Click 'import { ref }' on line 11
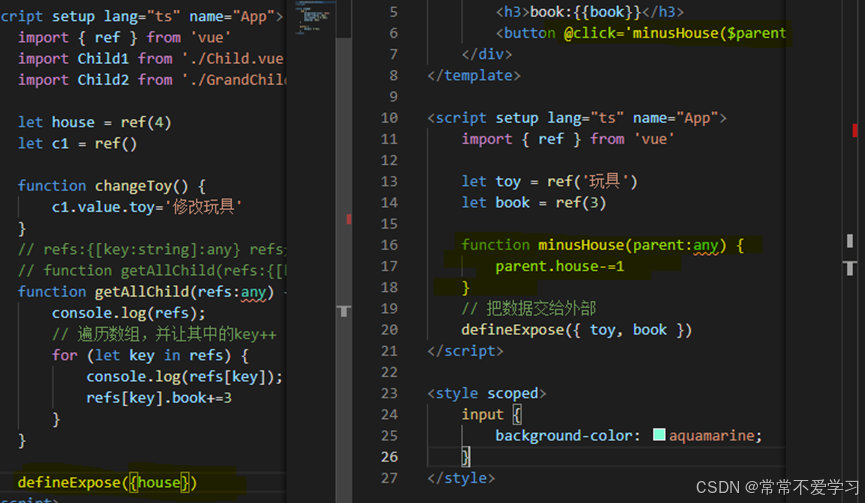 pos(521,139)
